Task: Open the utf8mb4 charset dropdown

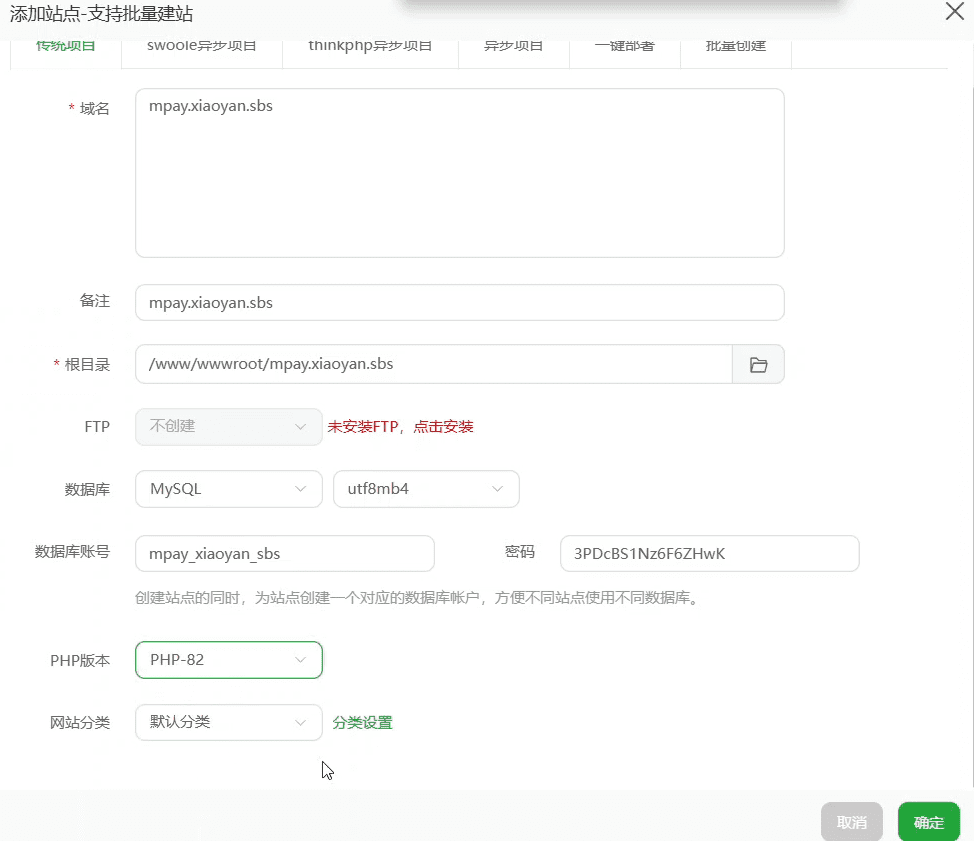Action: (x=426, y=489)
